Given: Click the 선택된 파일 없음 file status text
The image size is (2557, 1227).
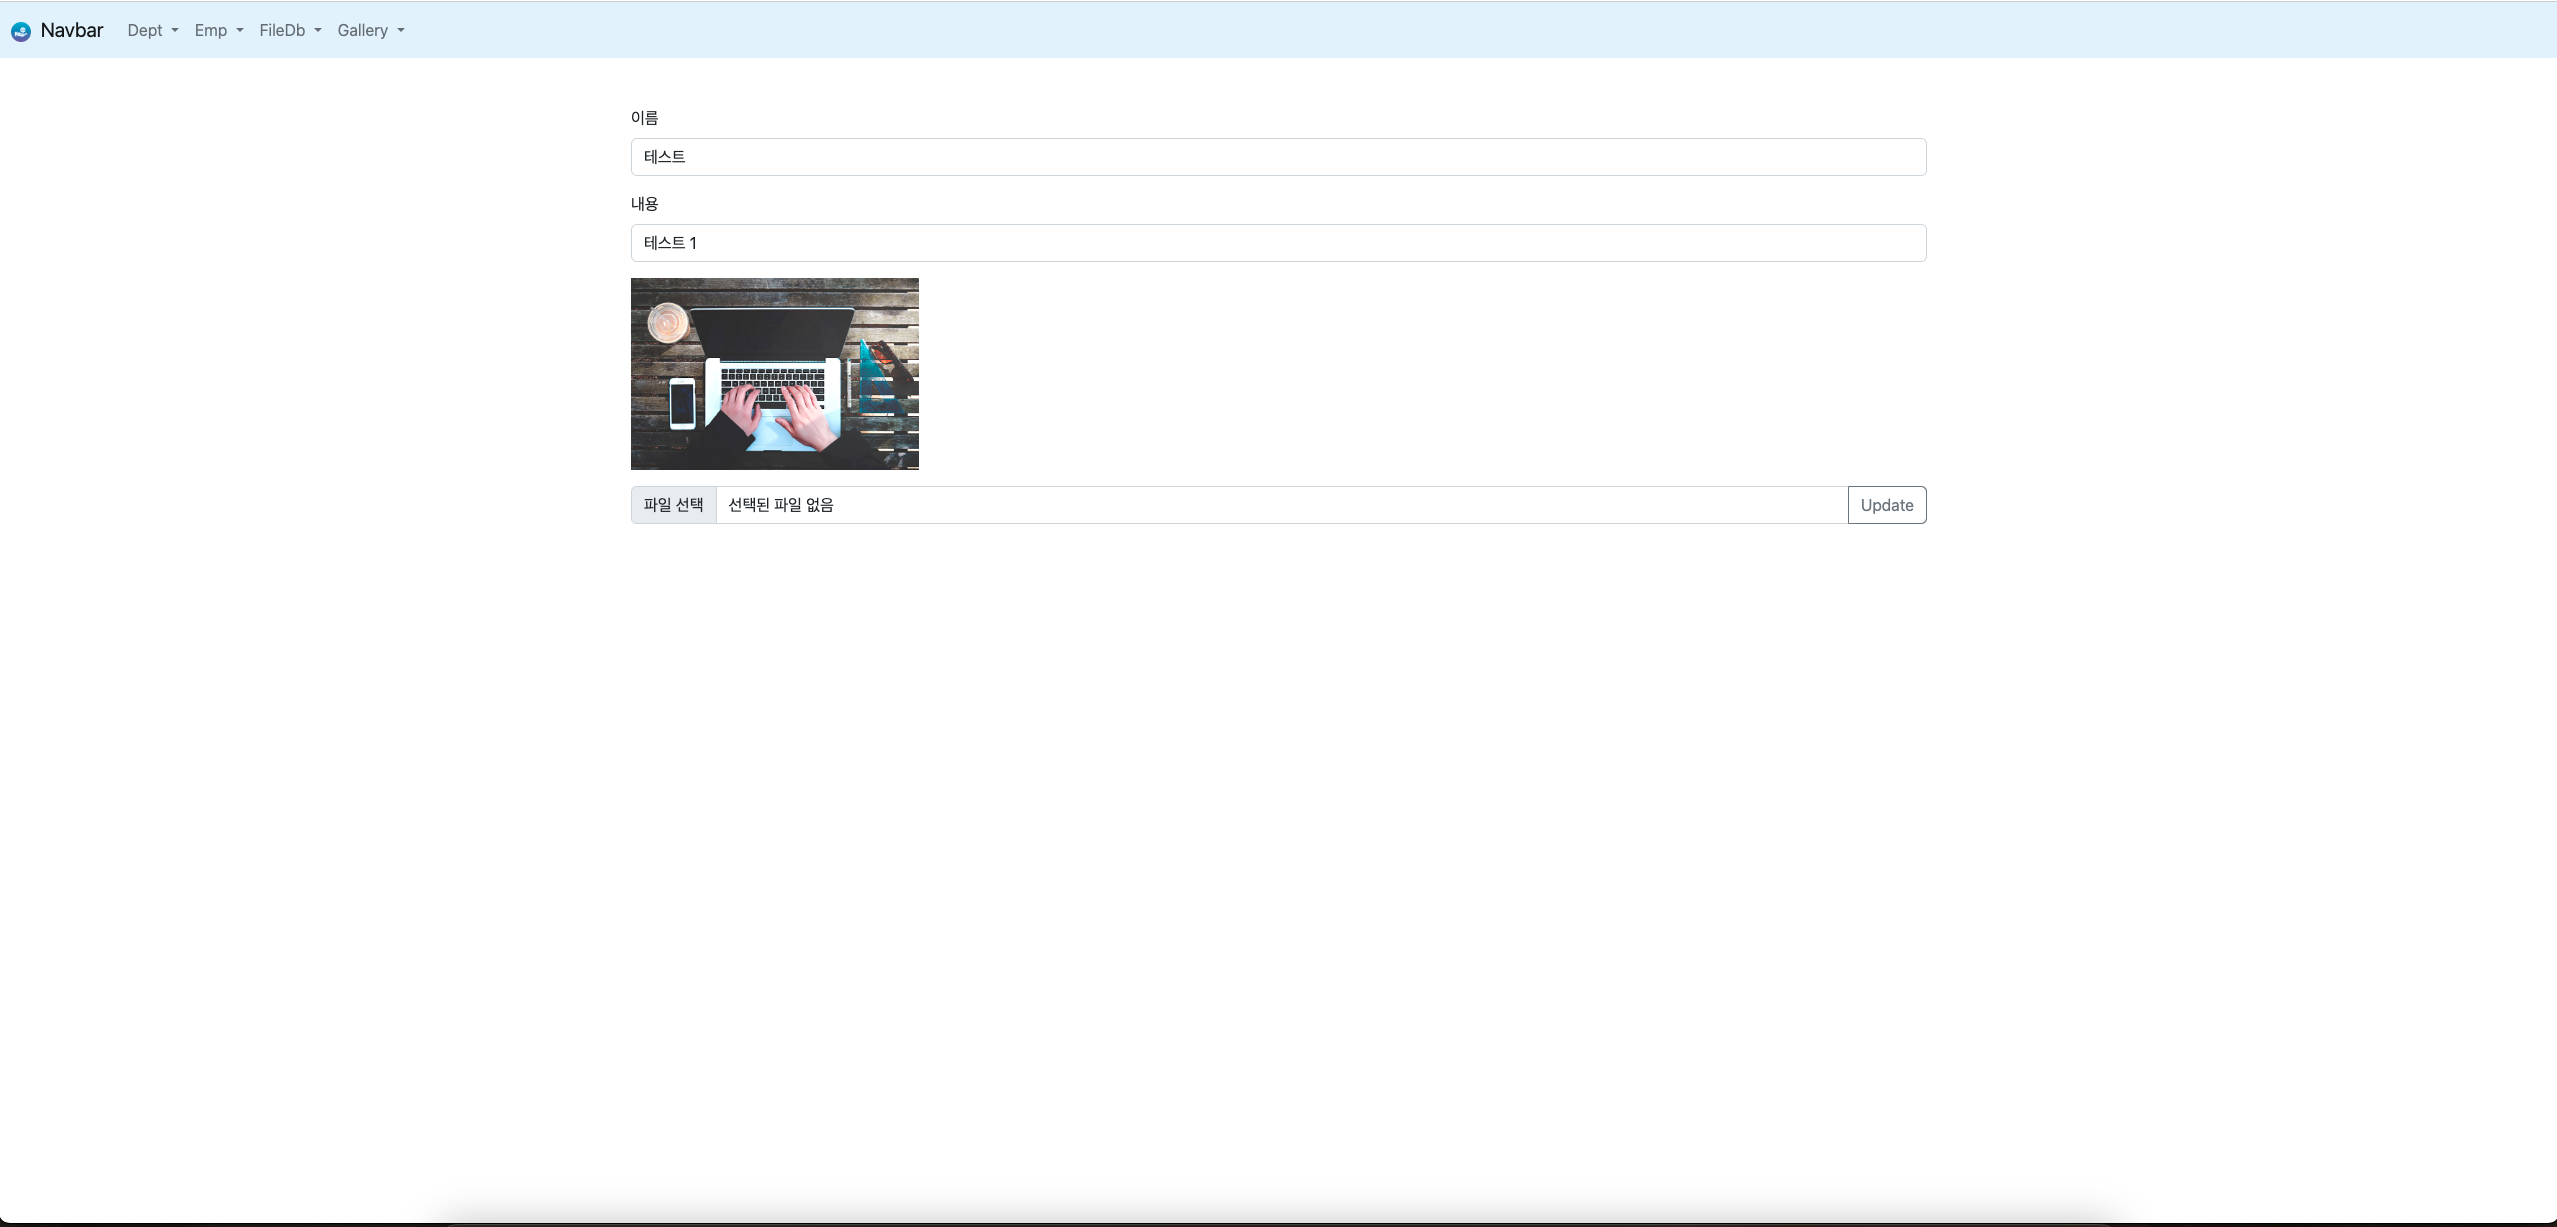Looking at the screenshot, I should (779, 504).
